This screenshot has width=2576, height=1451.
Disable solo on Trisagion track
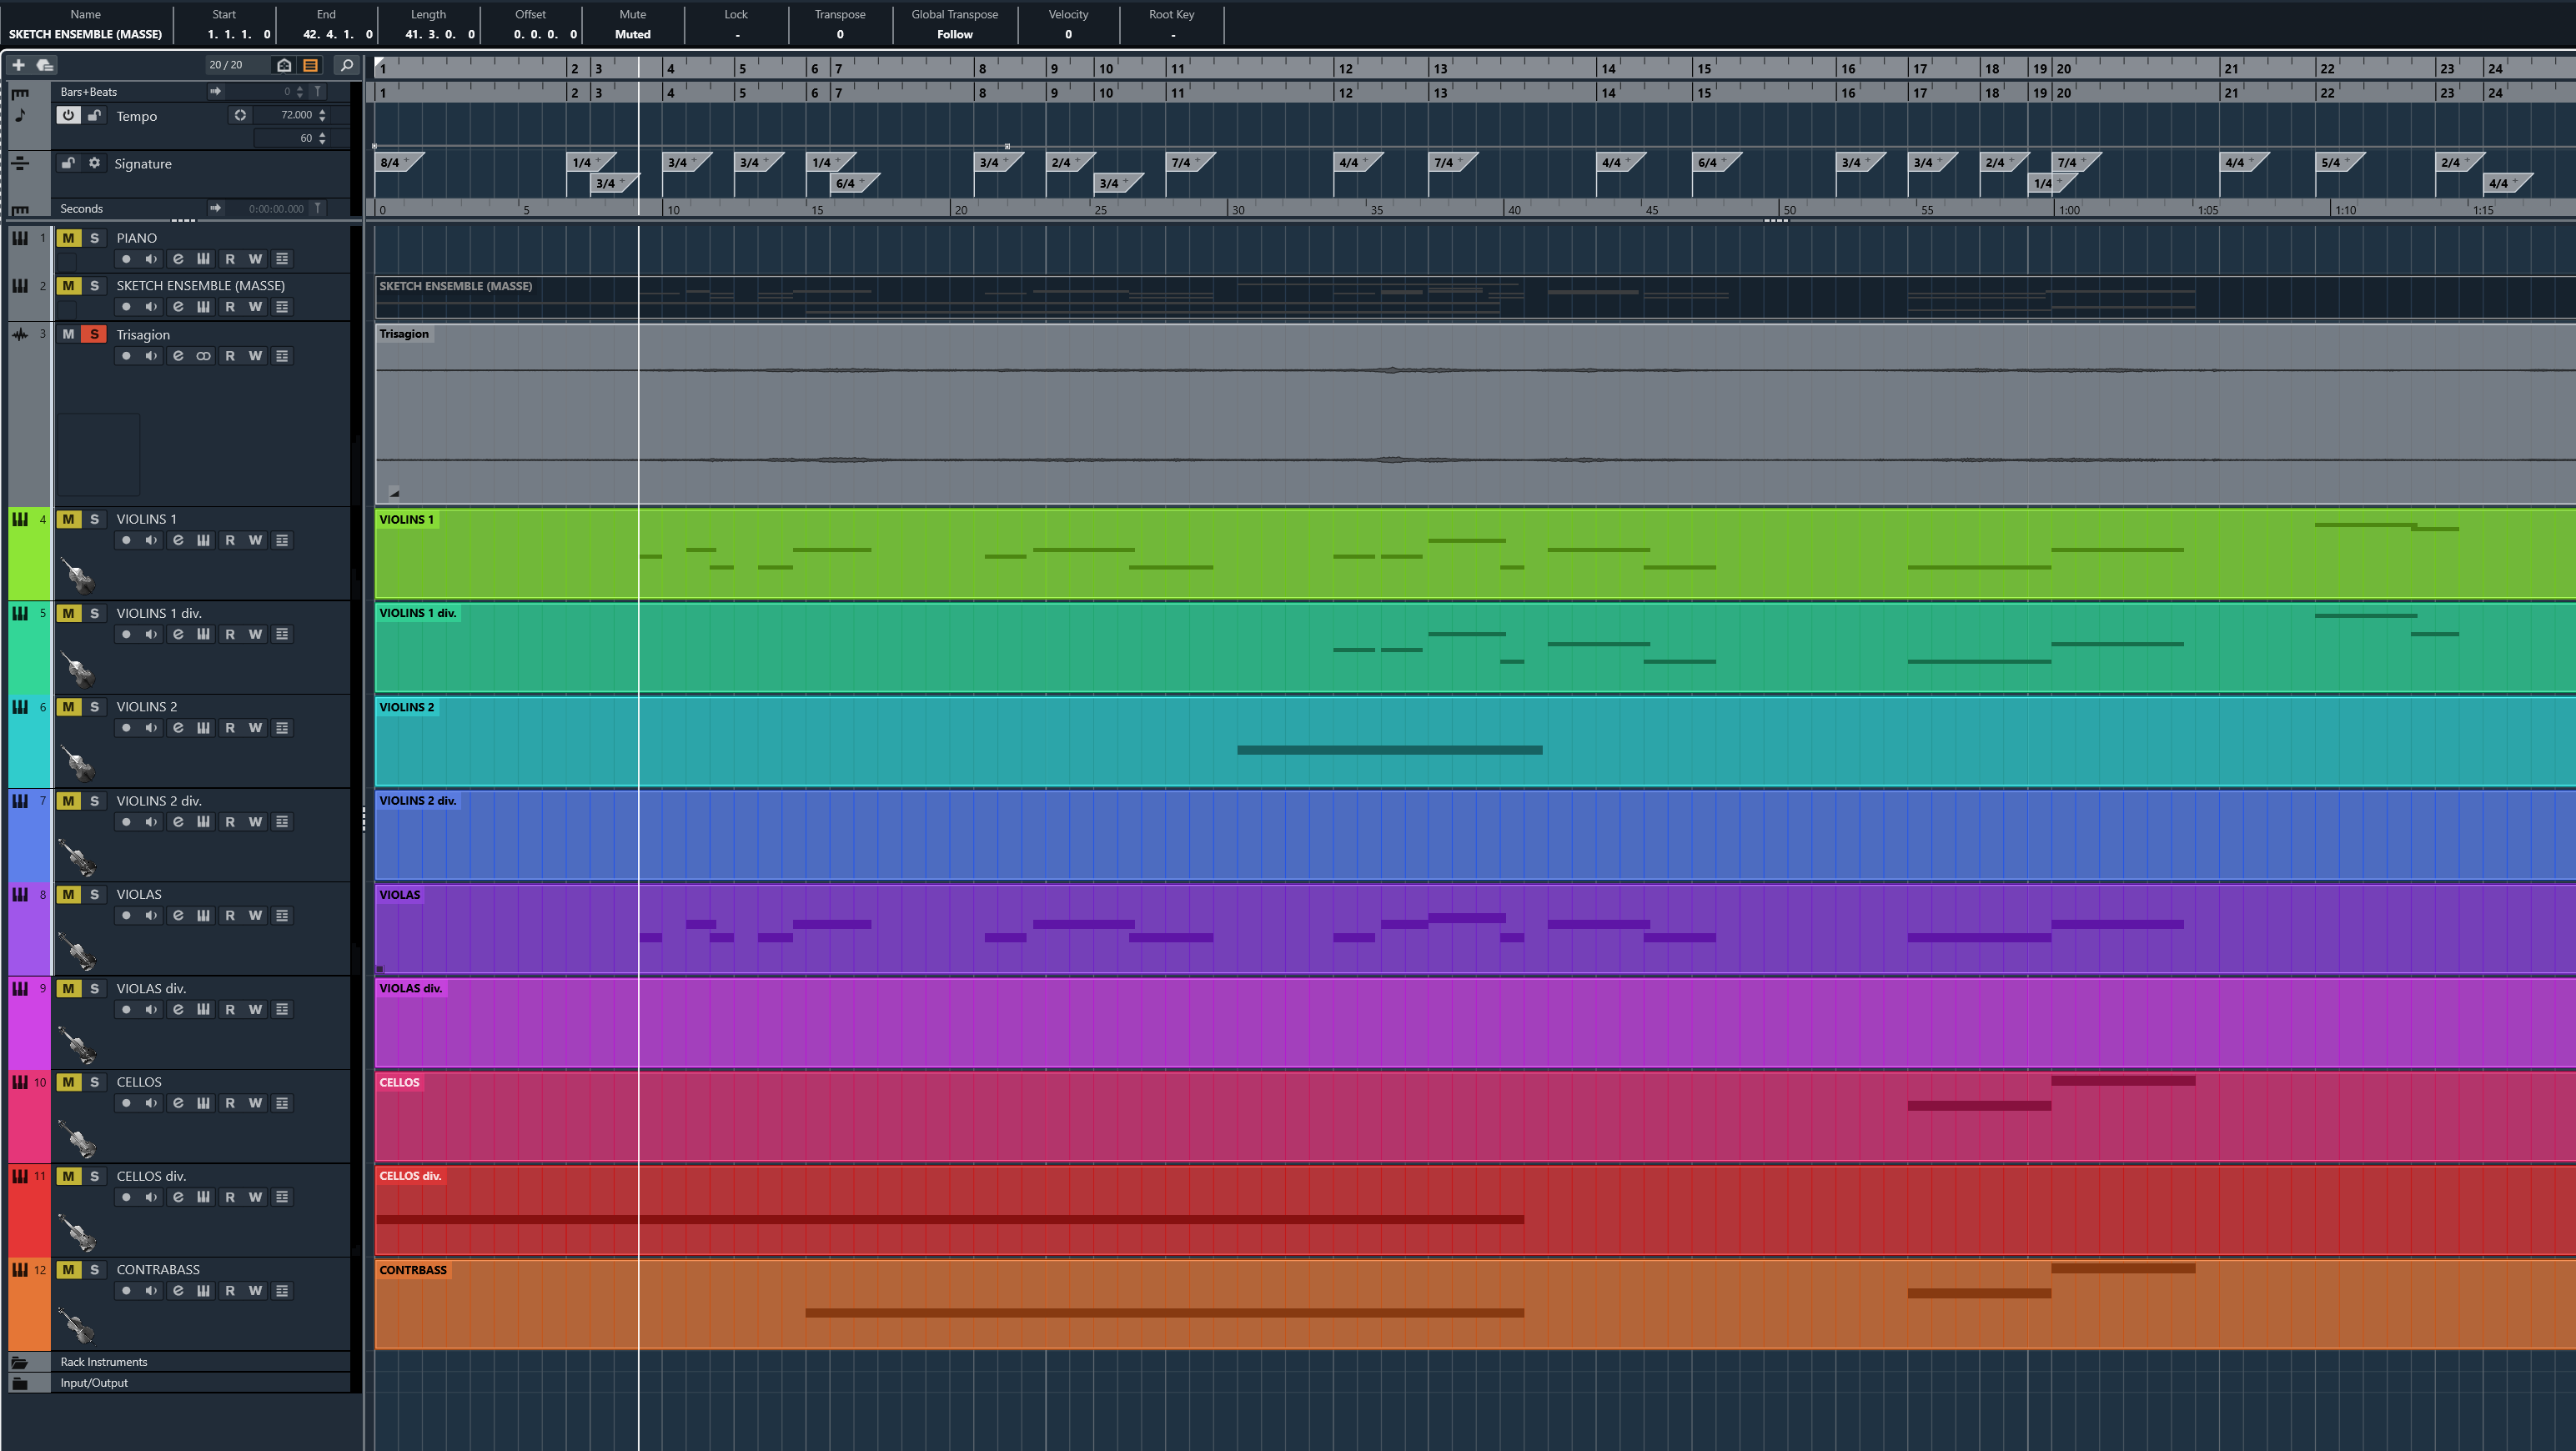[94, 334]
